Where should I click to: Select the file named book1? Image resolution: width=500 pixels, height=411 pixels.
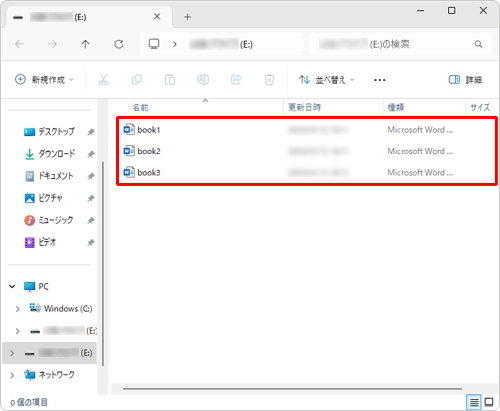[x=149, y=130]
